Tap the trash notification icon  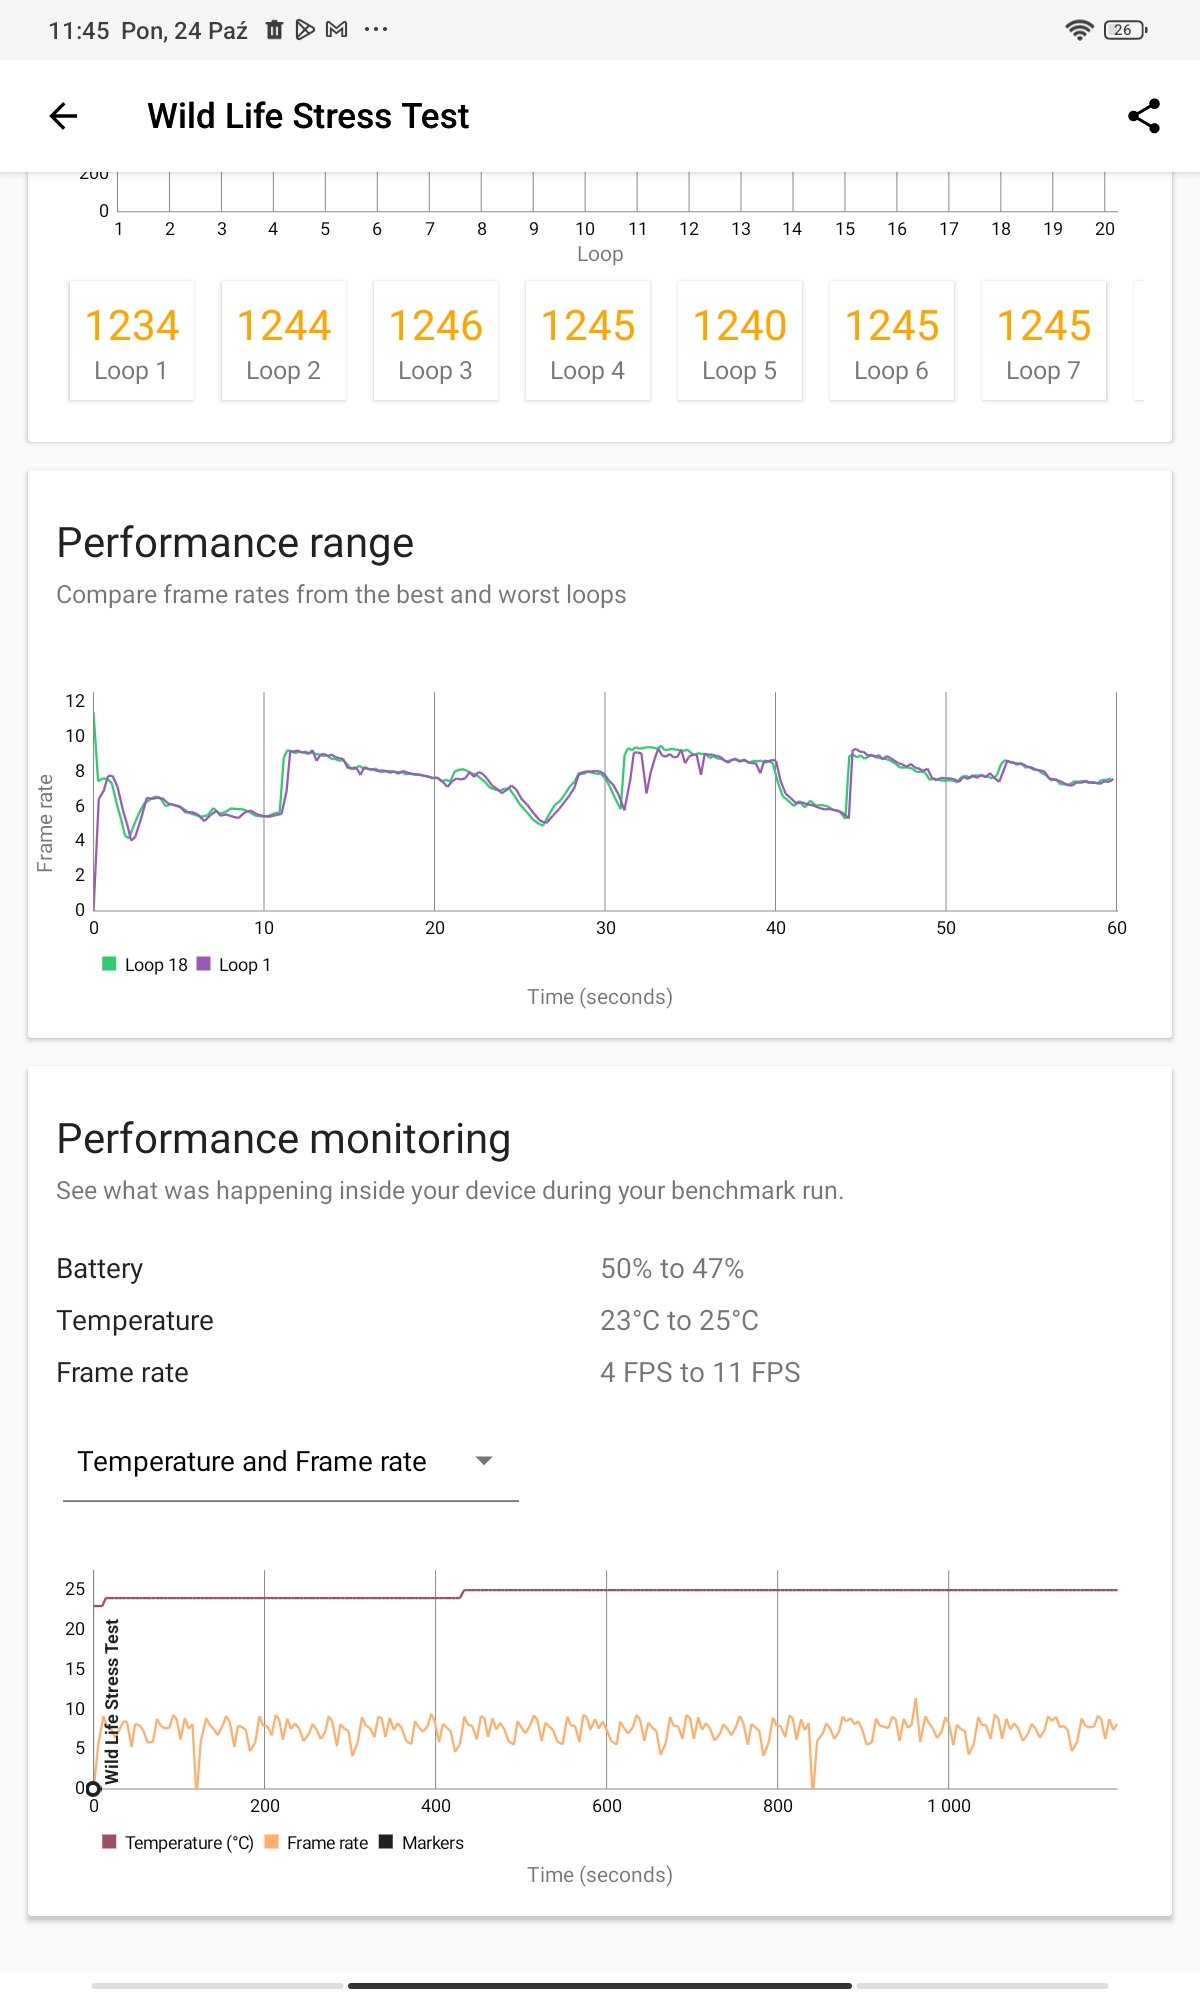click(x=274, y=30)
